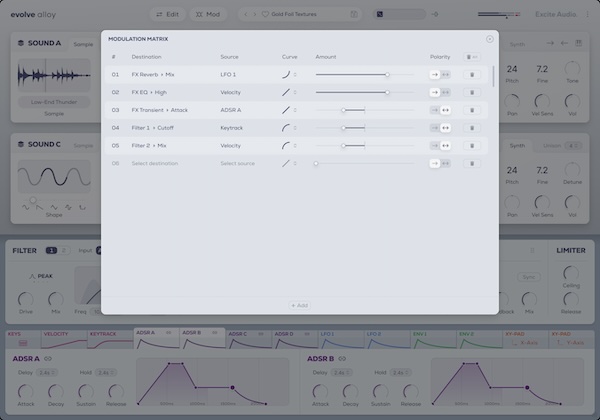Open the LFO 1 source dropdown in row 01
Viewport: 600px width, 420px height.
228,75
